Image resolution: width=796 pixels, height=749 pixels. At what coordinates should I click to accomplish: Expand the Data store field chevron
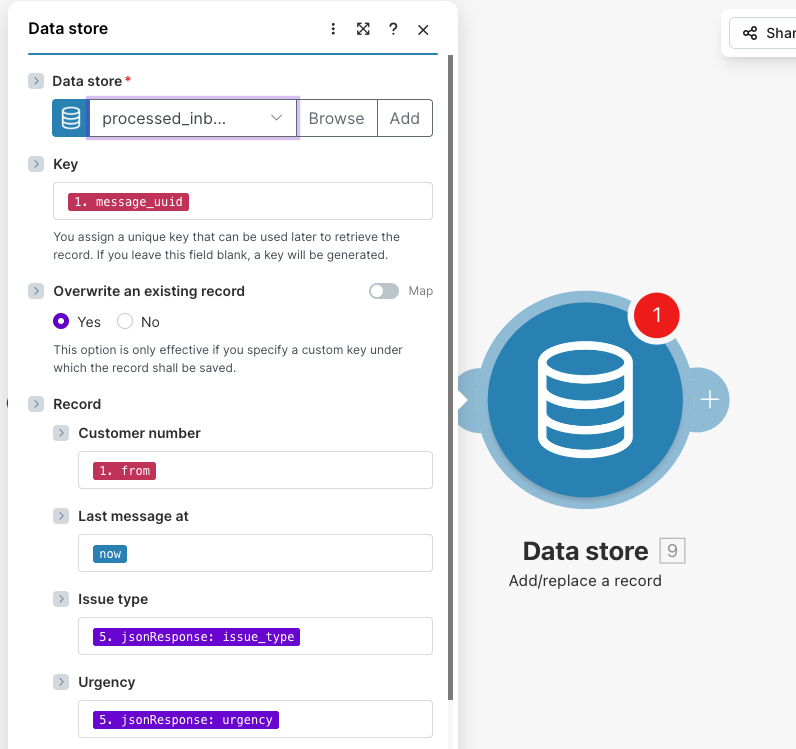[36, 81]
